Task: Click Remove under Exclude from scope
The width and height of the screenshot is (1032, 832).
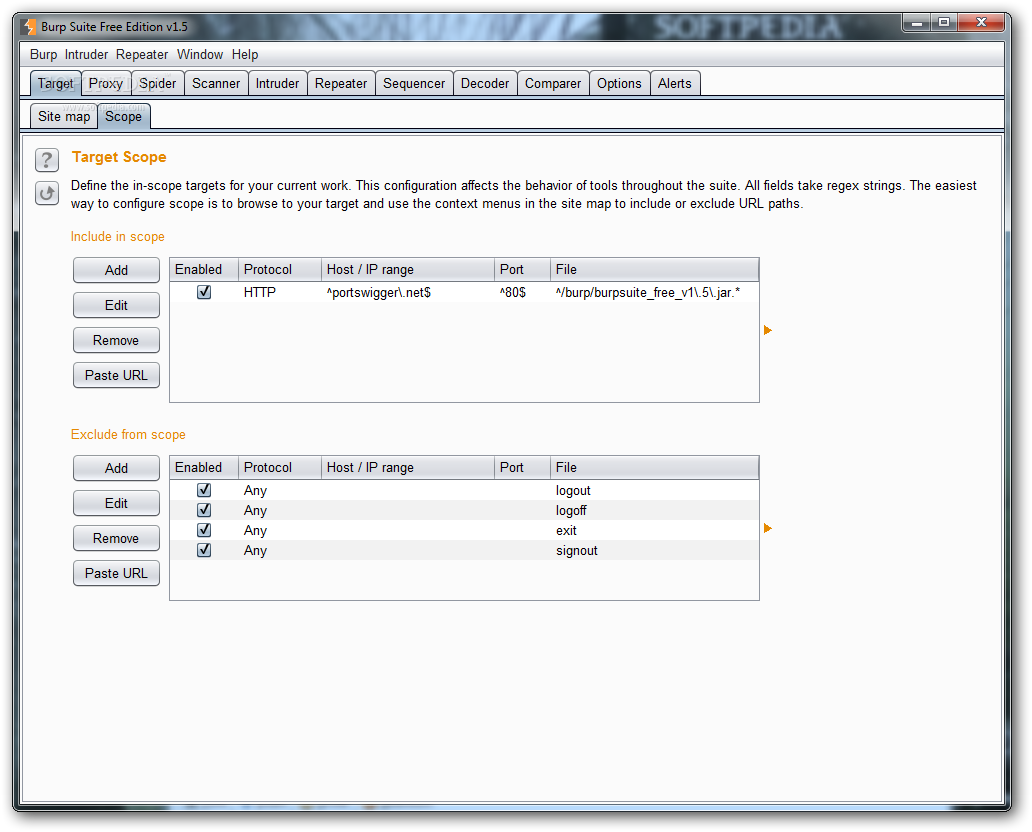Action: 116,538
